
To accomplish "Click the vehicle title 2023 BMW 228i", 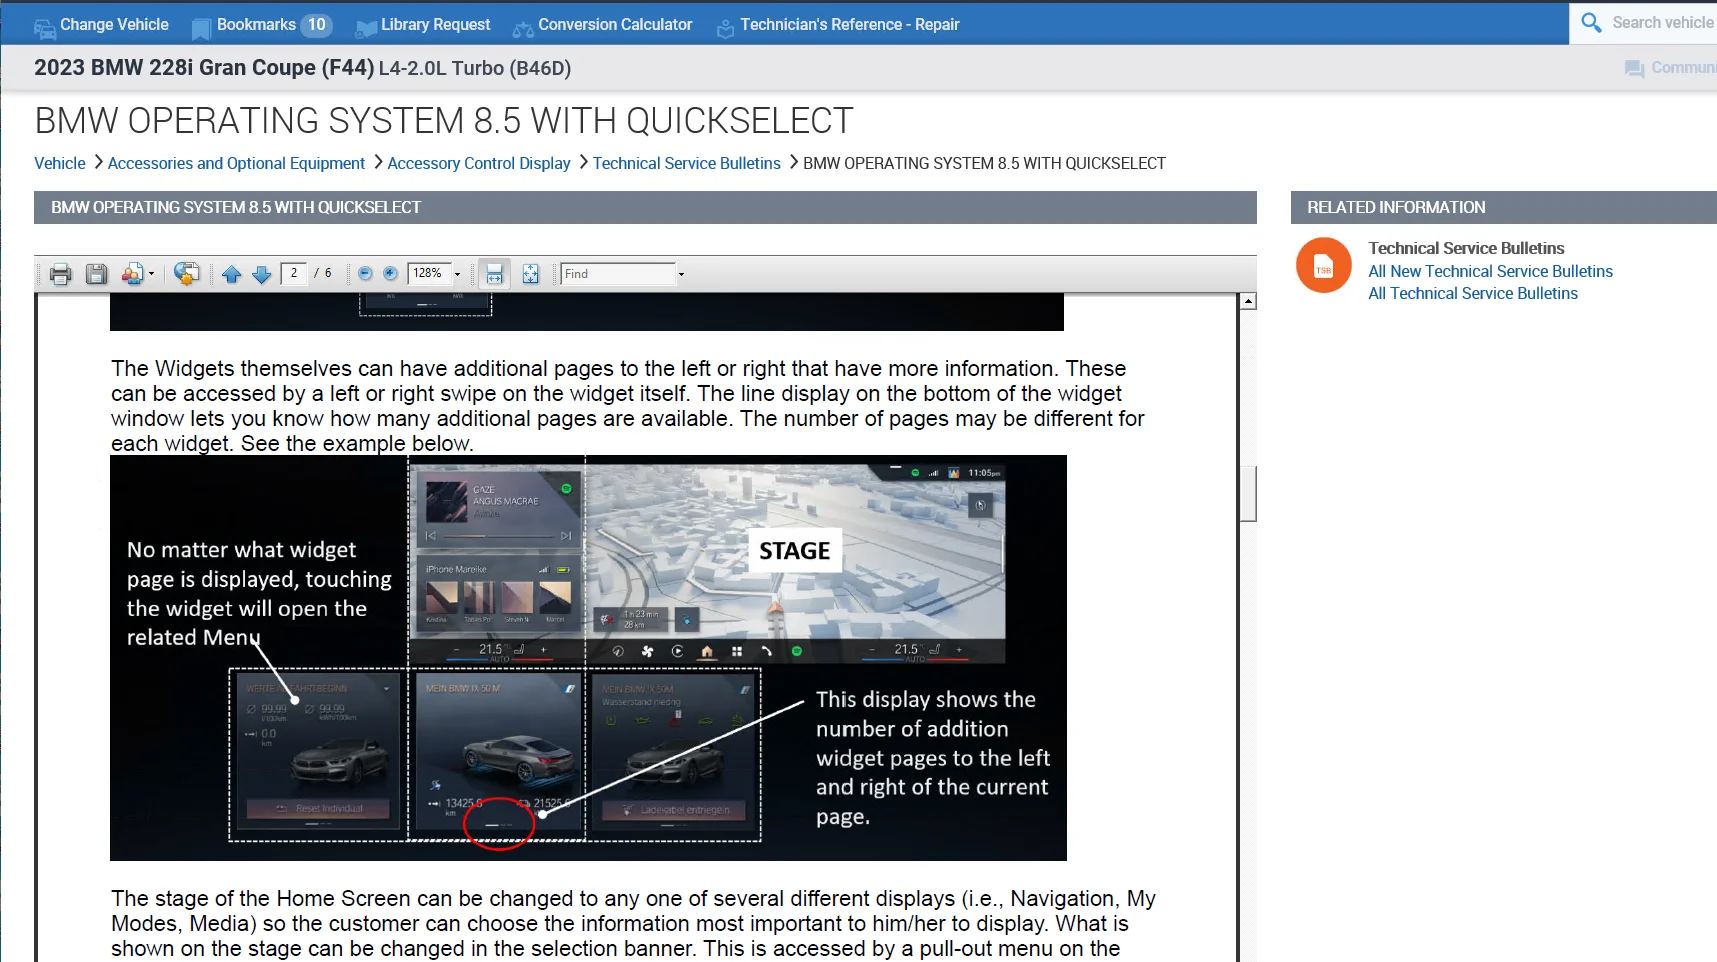I will pos(203,68).
